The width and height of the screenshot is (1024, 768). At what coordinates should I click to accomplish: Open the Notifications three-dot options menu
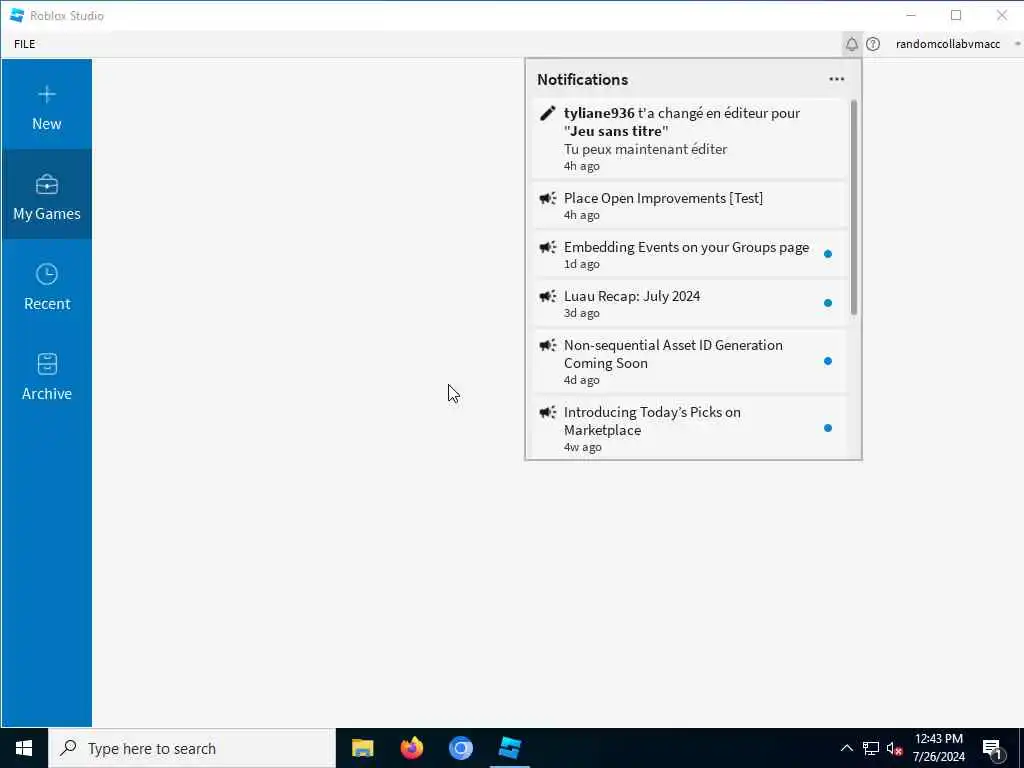[837, 79]
